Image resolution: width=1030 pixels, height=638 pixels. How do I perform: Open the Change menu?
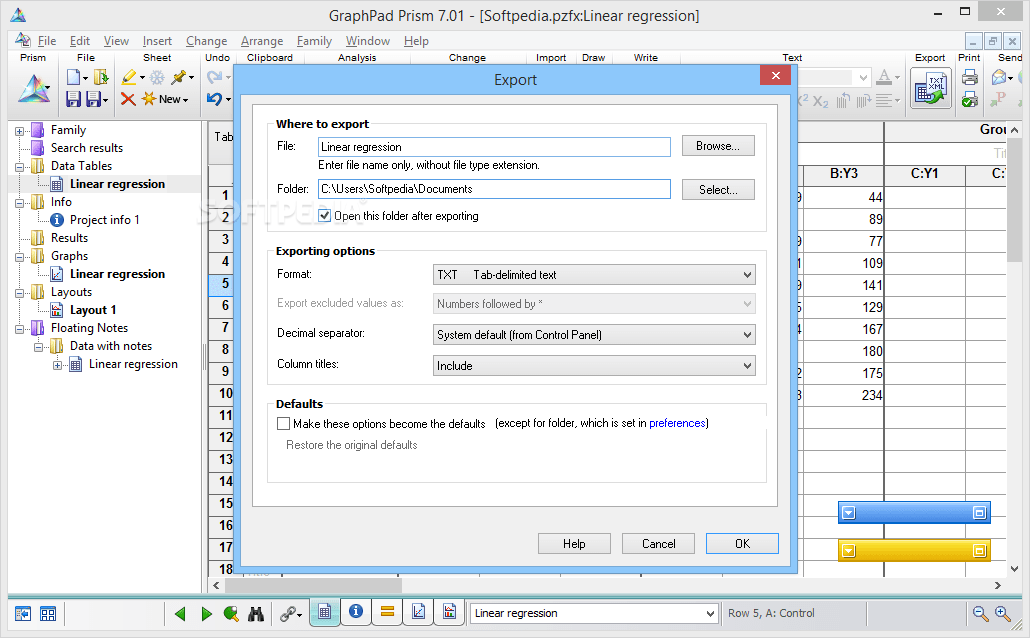[x=206, y=41]
